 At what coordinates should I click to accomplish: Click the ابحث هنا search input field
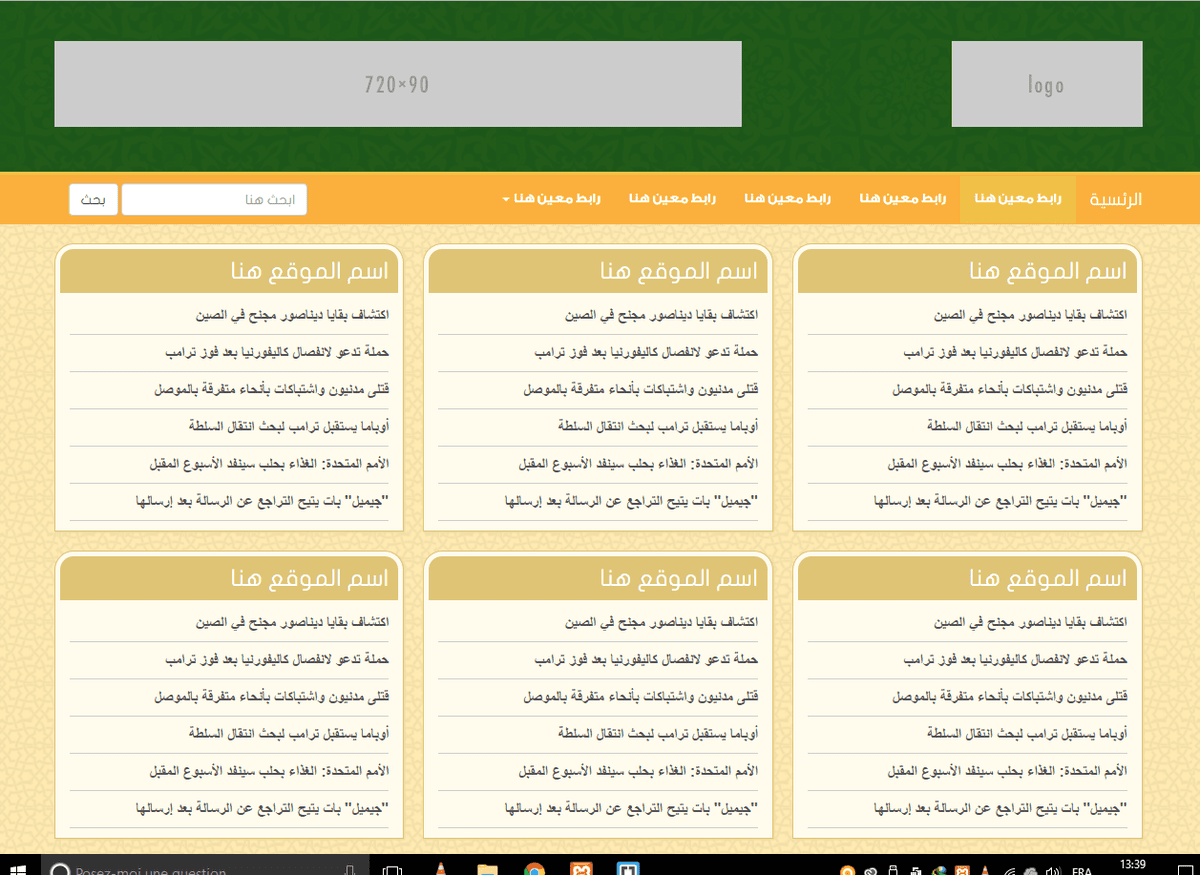214,200
